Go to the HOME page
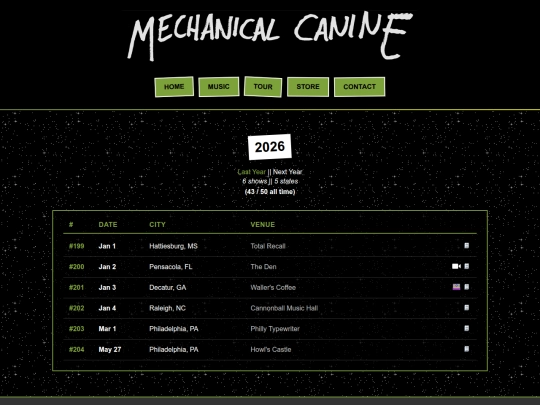The height and width of the screenshot is (405, 540). pyautogui.click(x=174, y=87)
